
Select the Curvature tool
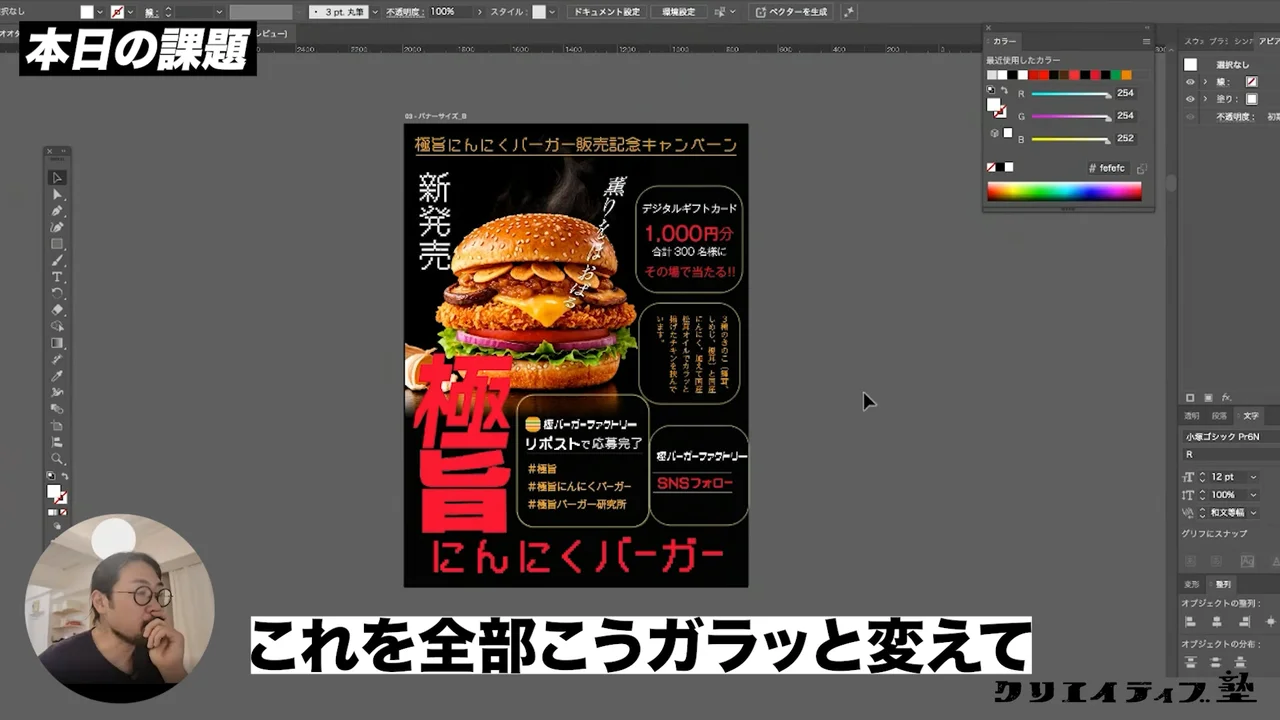[57, 227]
